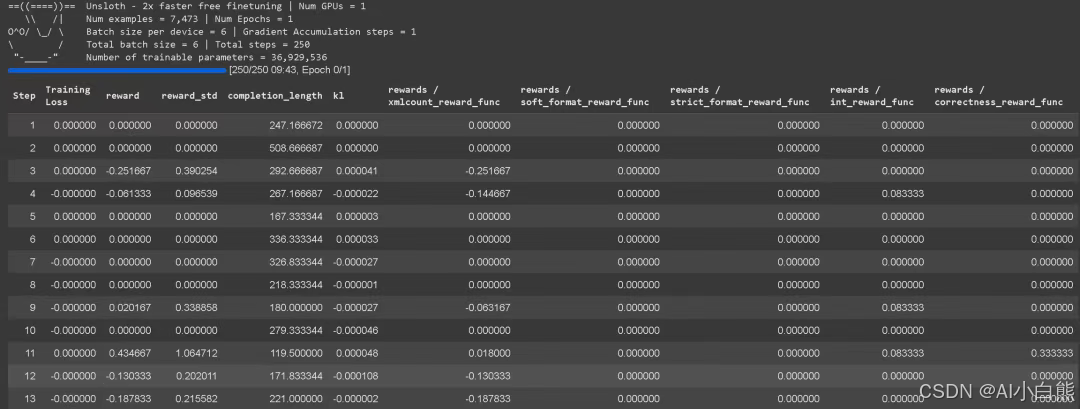Click kl value -0.000108

coord(355,375)
